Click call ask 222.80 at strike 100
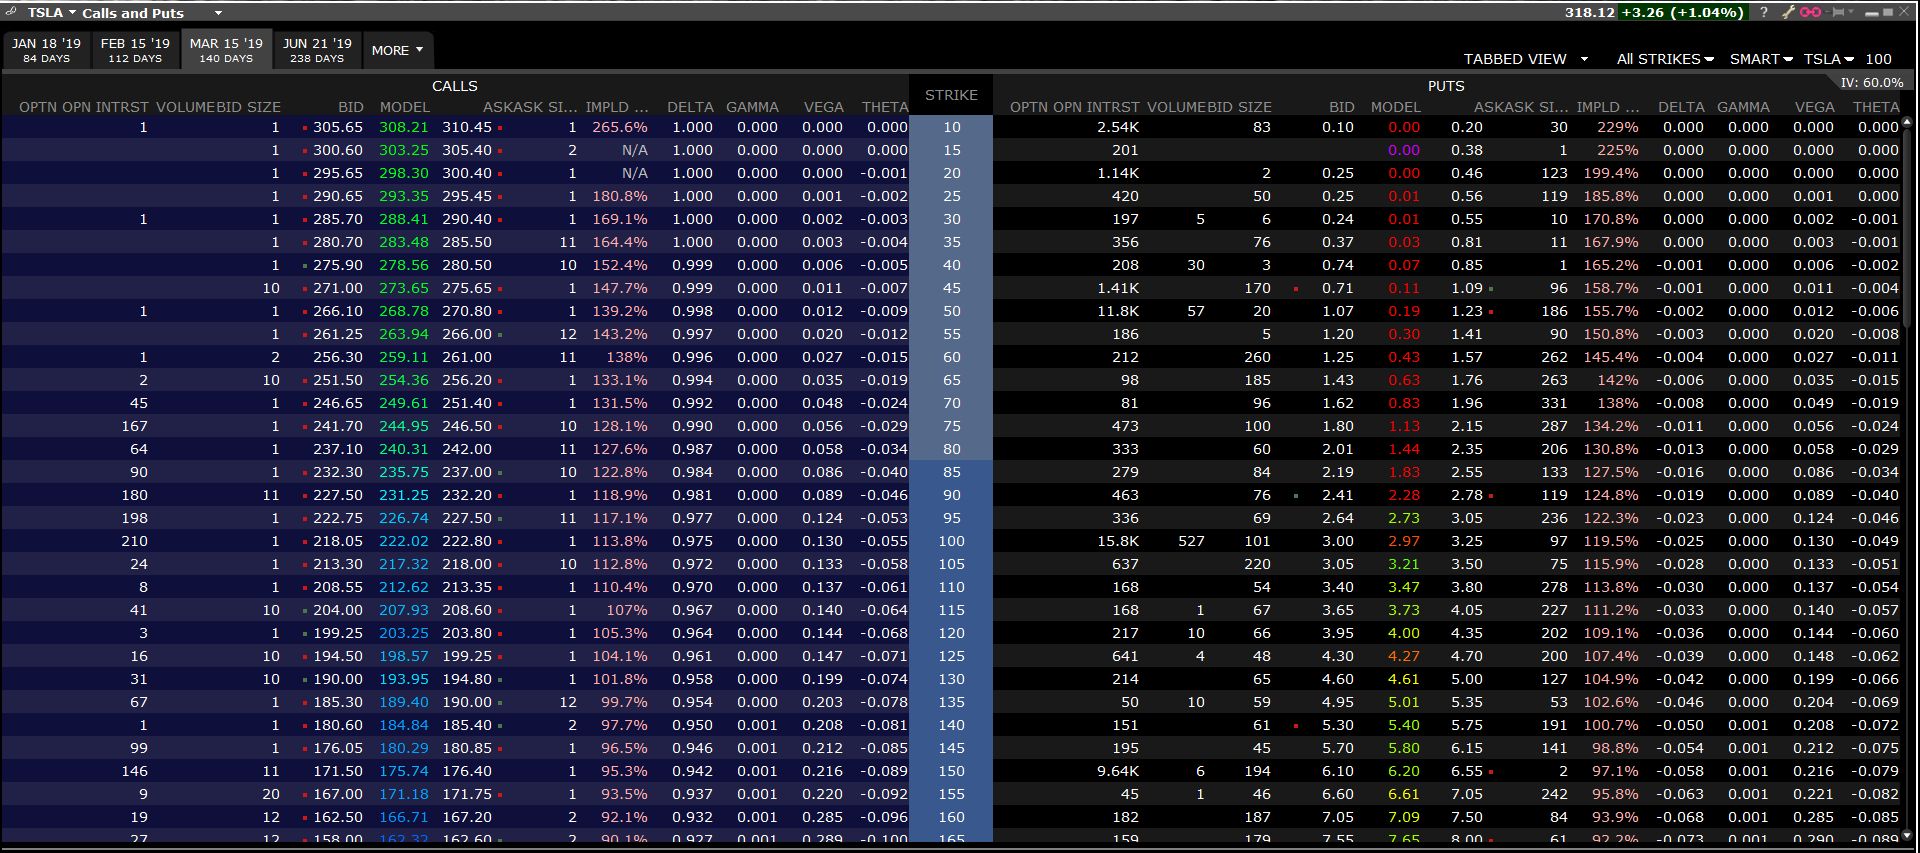This screenshot has width=1920, height=853. 467,541
